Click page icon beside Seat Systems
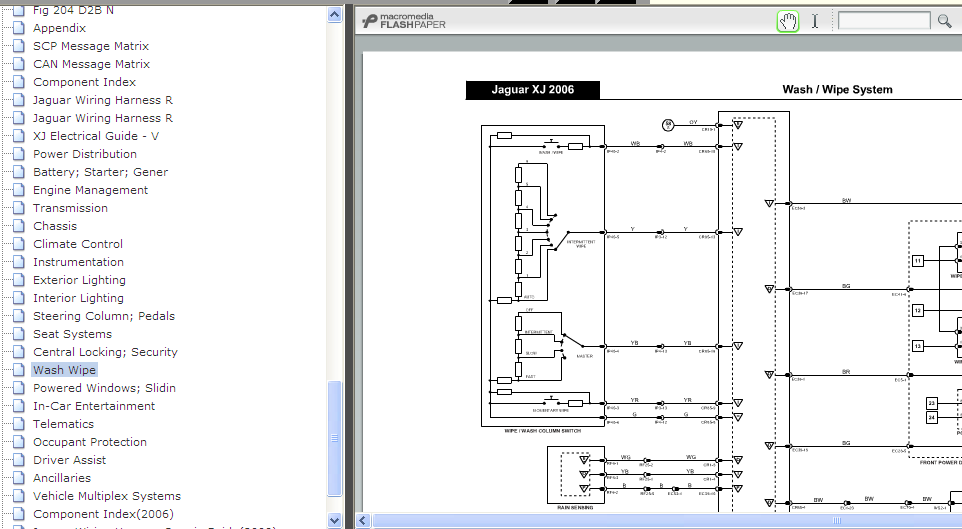Image resolution: width=962 pixels, height=529 pixels. [20, 333]
